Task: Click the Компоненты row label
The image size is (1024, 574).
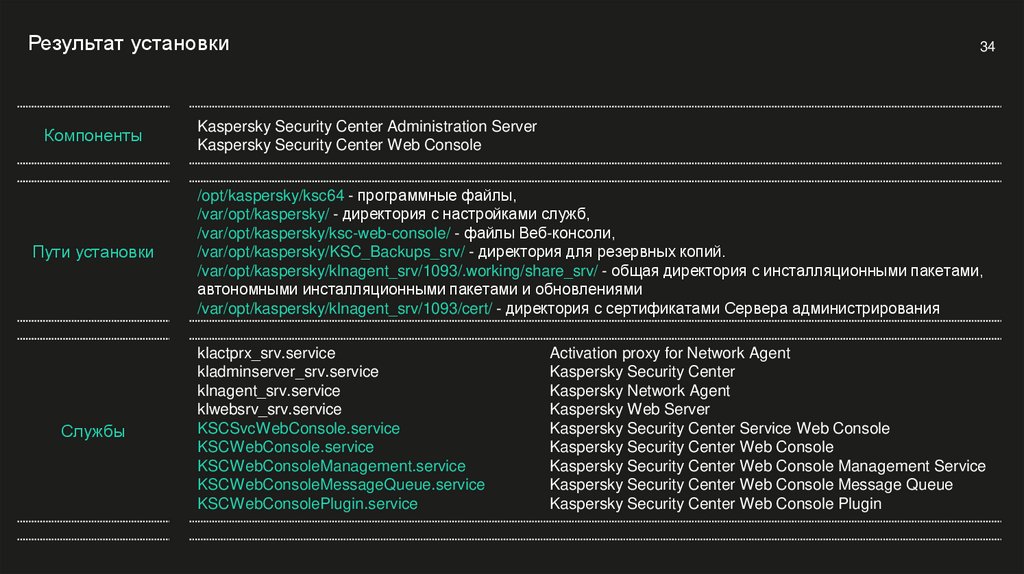Action: click(93, 135)
